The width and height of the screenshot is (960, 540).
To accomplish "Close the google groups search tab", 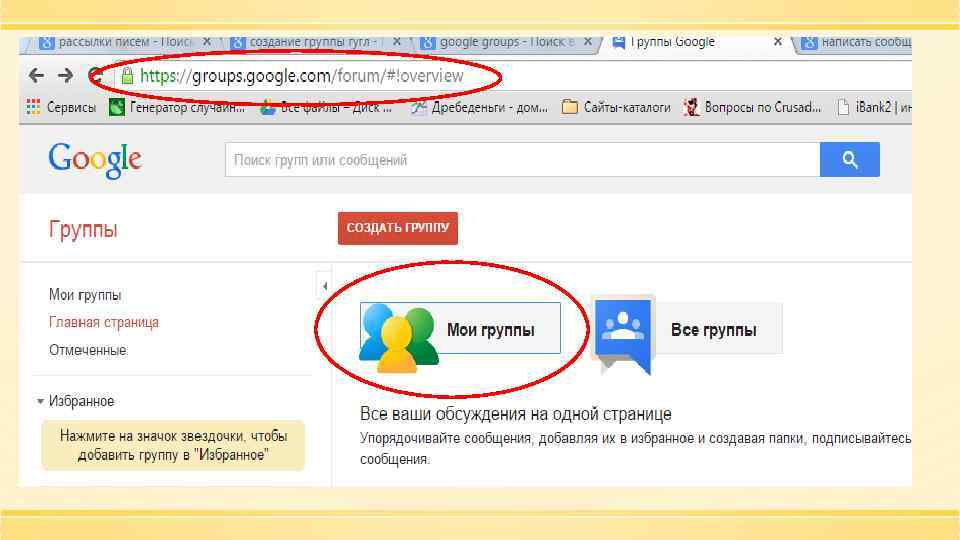I will tap(588, 42).
